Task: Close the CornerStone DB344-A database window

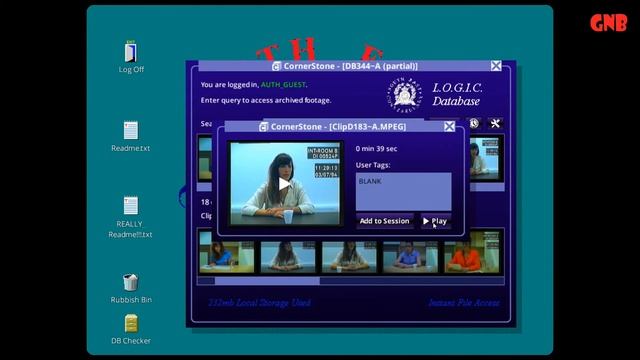Action: (x=496, y=66)
